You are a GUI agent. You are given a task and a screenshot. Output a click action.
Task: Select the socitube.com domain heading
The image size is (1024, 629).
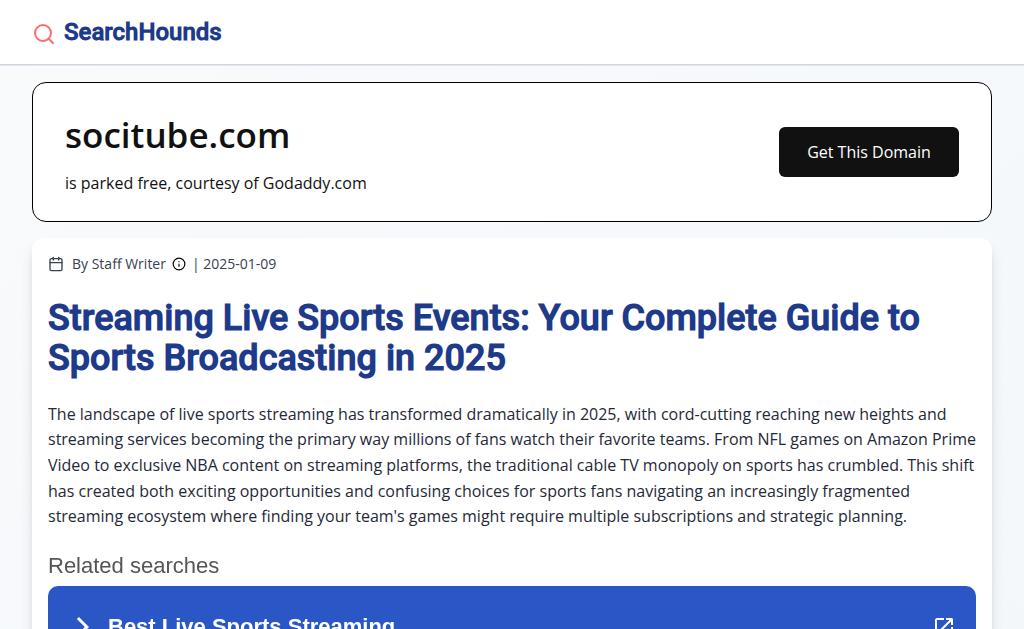click(177, 136)
